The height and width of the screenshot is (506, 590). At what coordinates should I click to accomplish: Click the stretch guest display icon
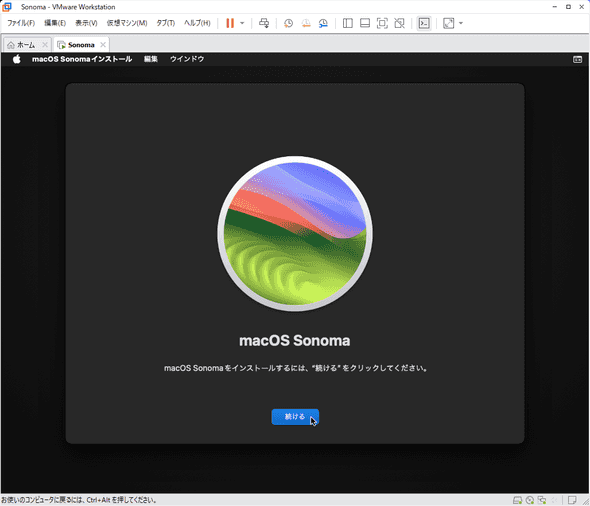click(449, 23)
